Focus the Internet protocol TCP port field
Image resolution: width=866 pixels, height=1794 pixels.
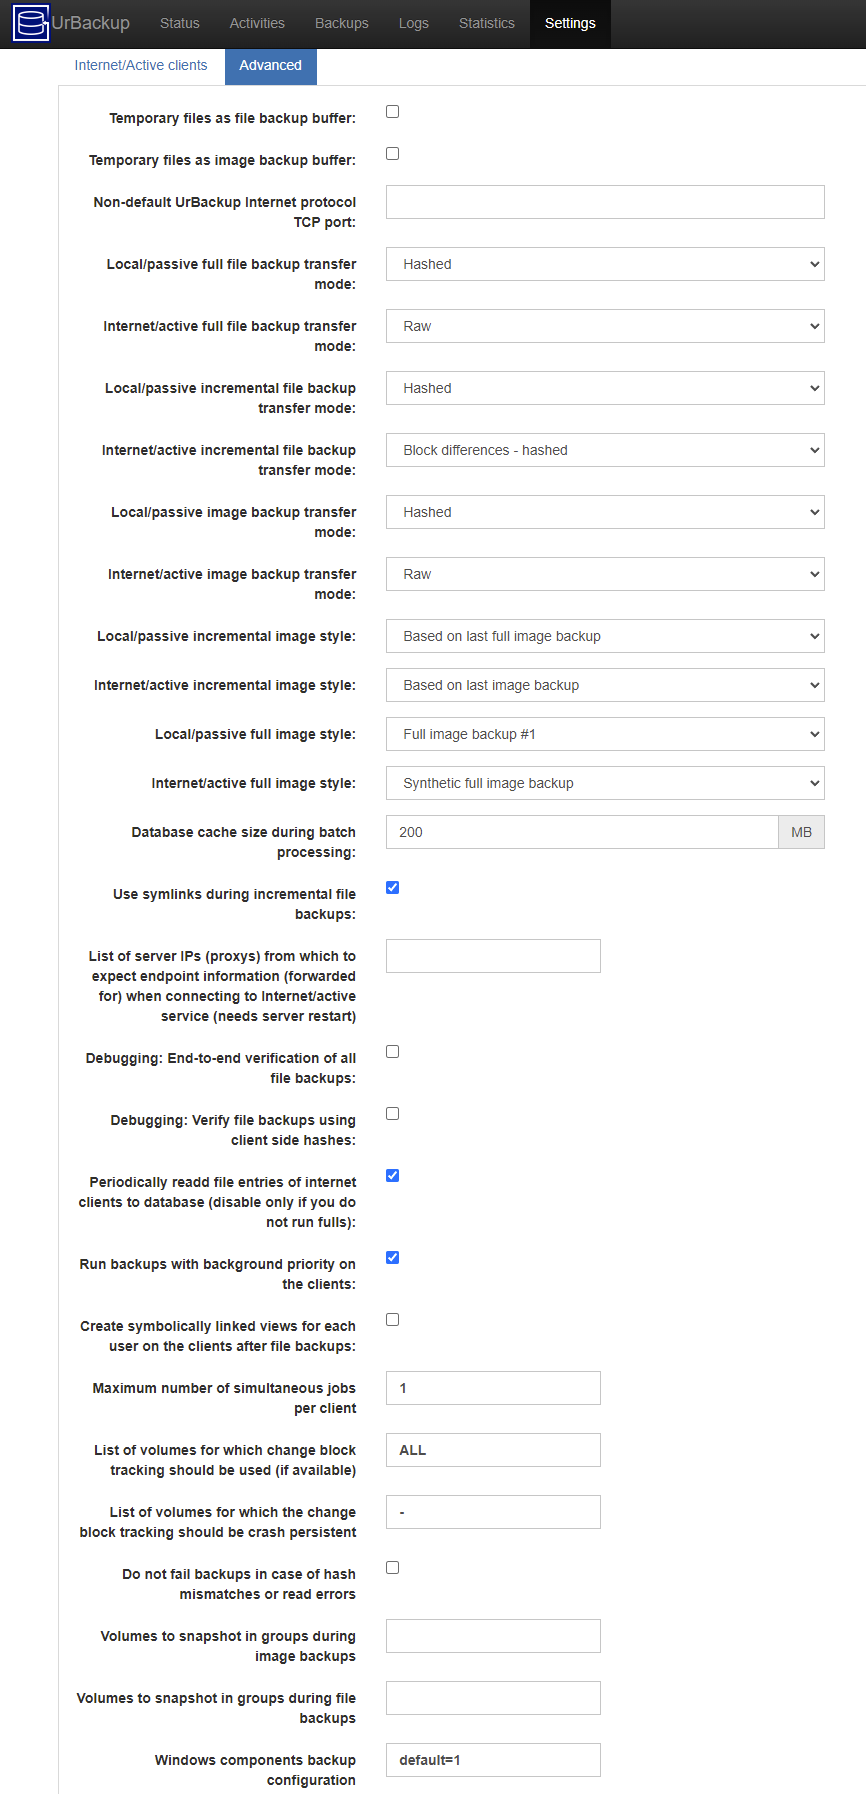pos(605,202)
